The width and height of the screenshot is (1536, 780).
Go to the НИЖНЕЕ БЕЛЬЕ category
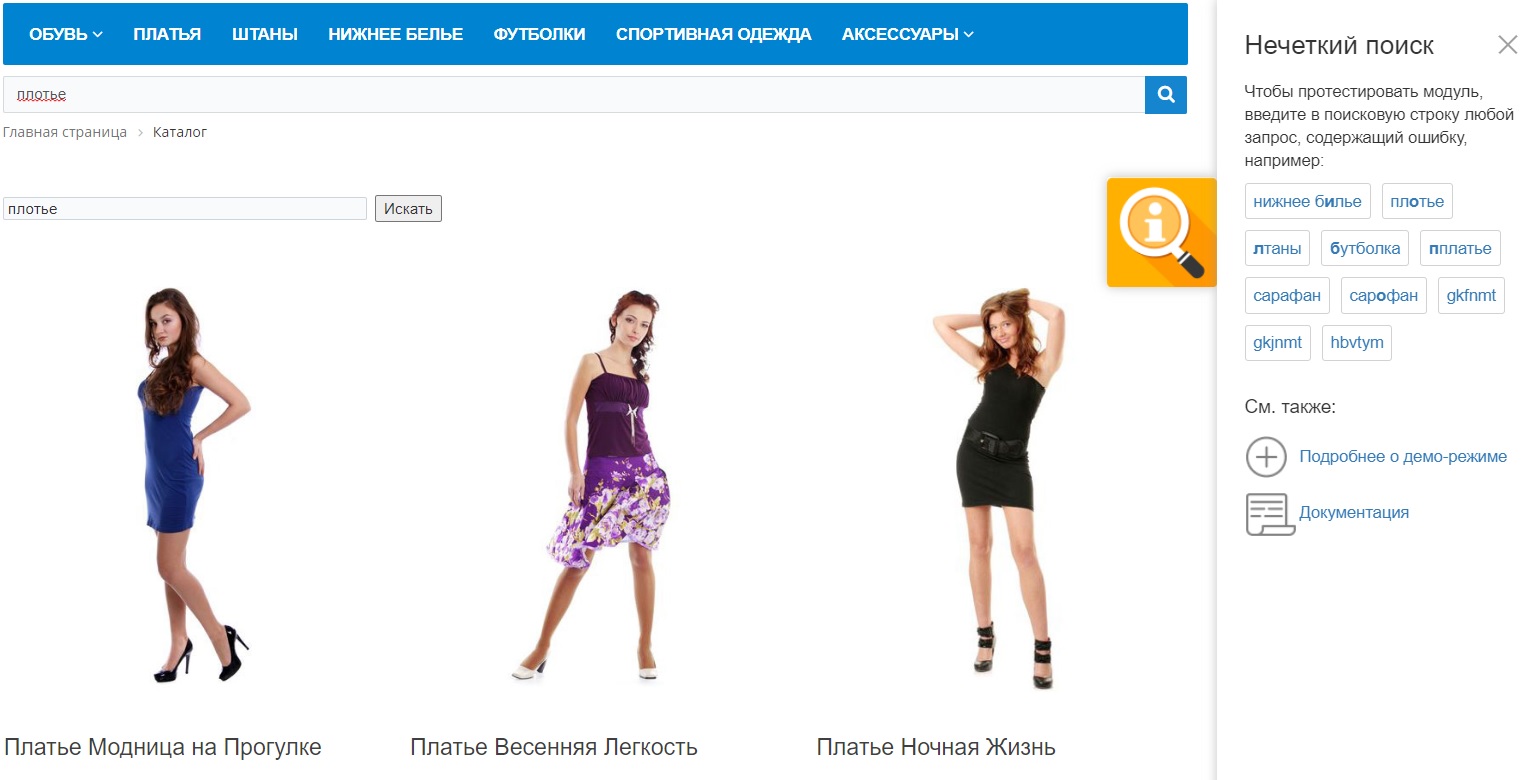396,34
